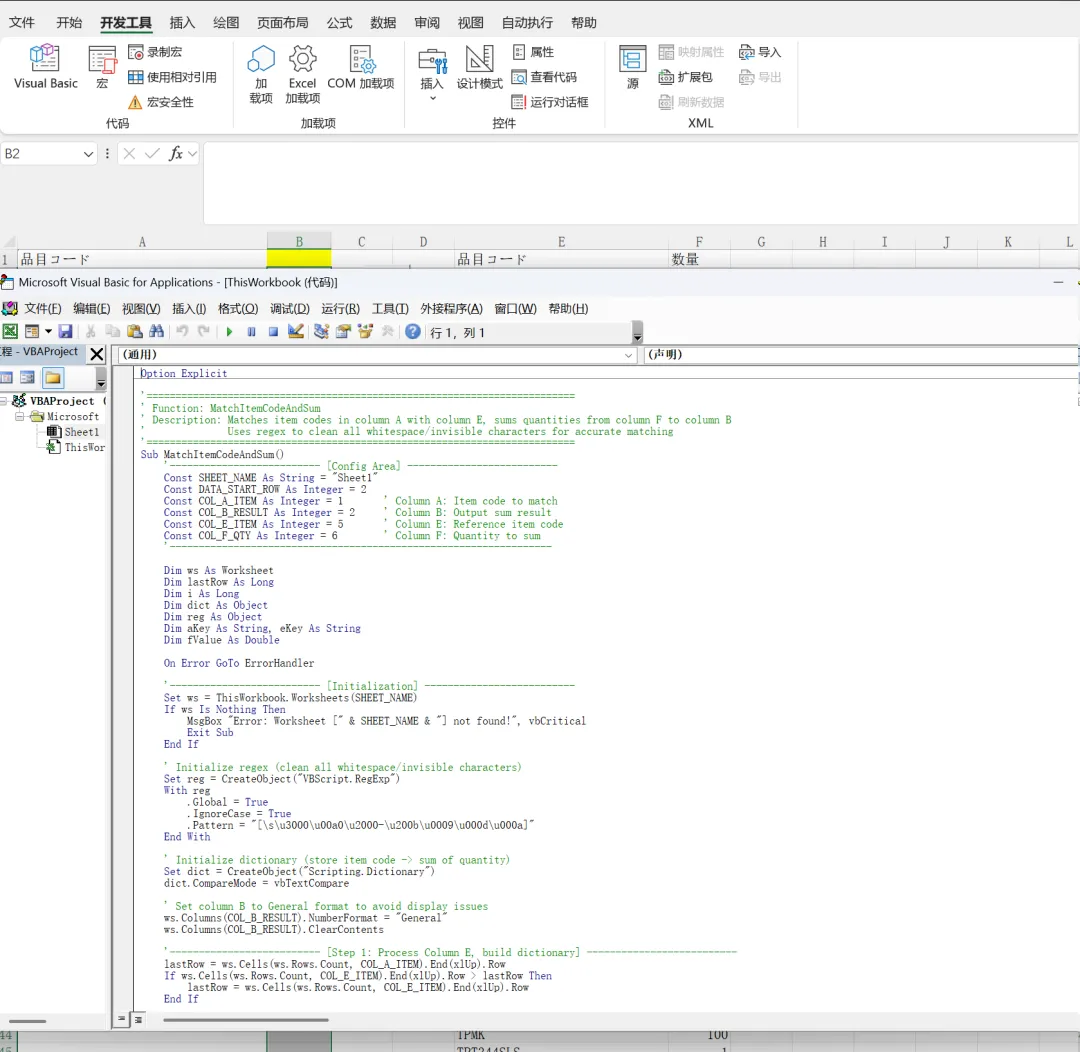Switch to 数据 ribbon tab

tap(383, 23)
